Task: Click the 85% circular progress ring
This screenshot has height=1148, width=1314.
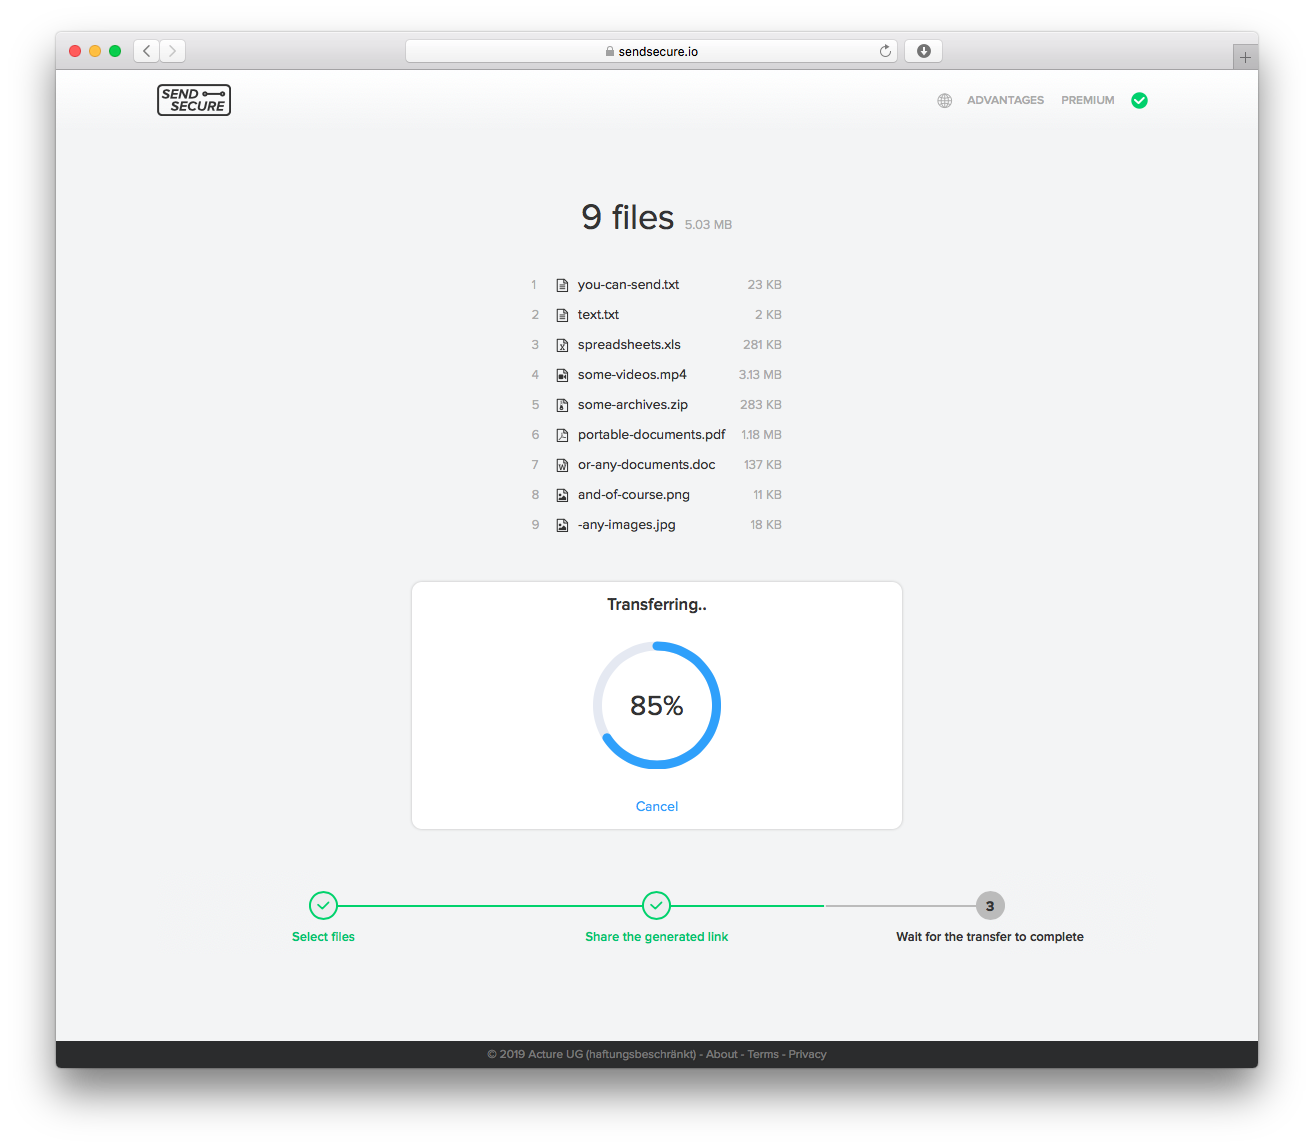Action: [656, 705]
